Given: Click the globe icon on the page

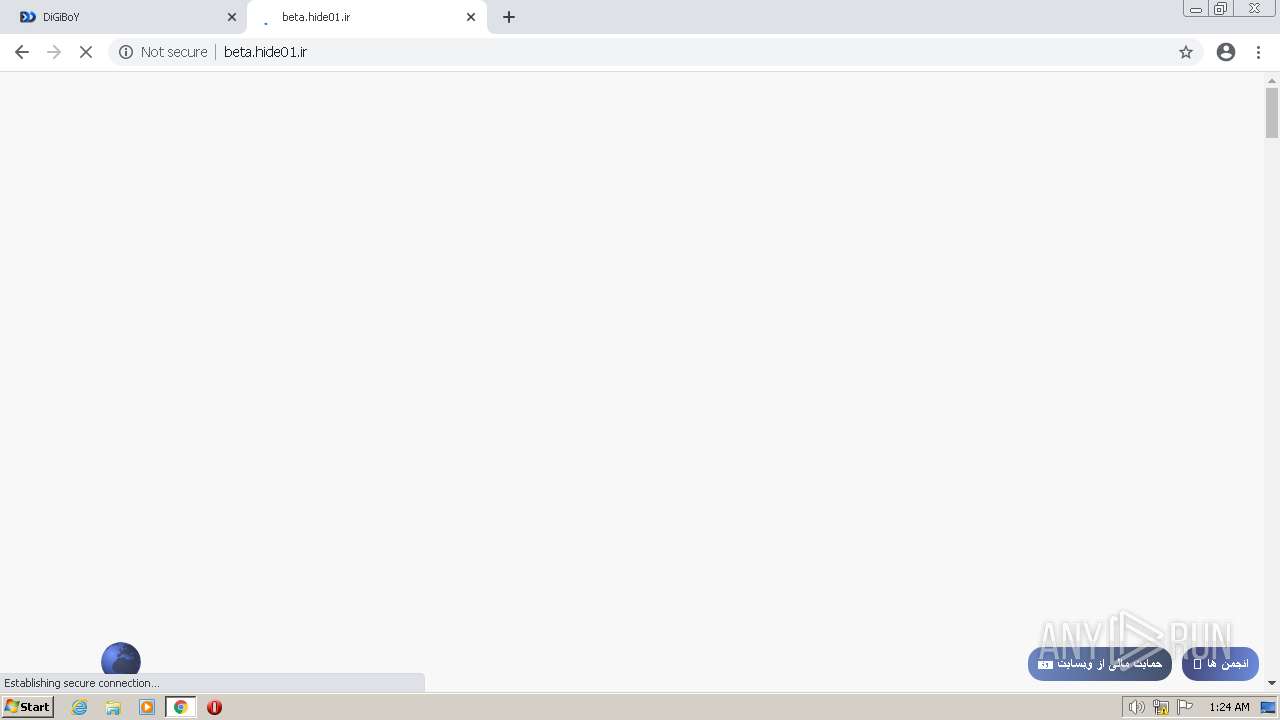Looking at the screenshot, I should 121,658.
